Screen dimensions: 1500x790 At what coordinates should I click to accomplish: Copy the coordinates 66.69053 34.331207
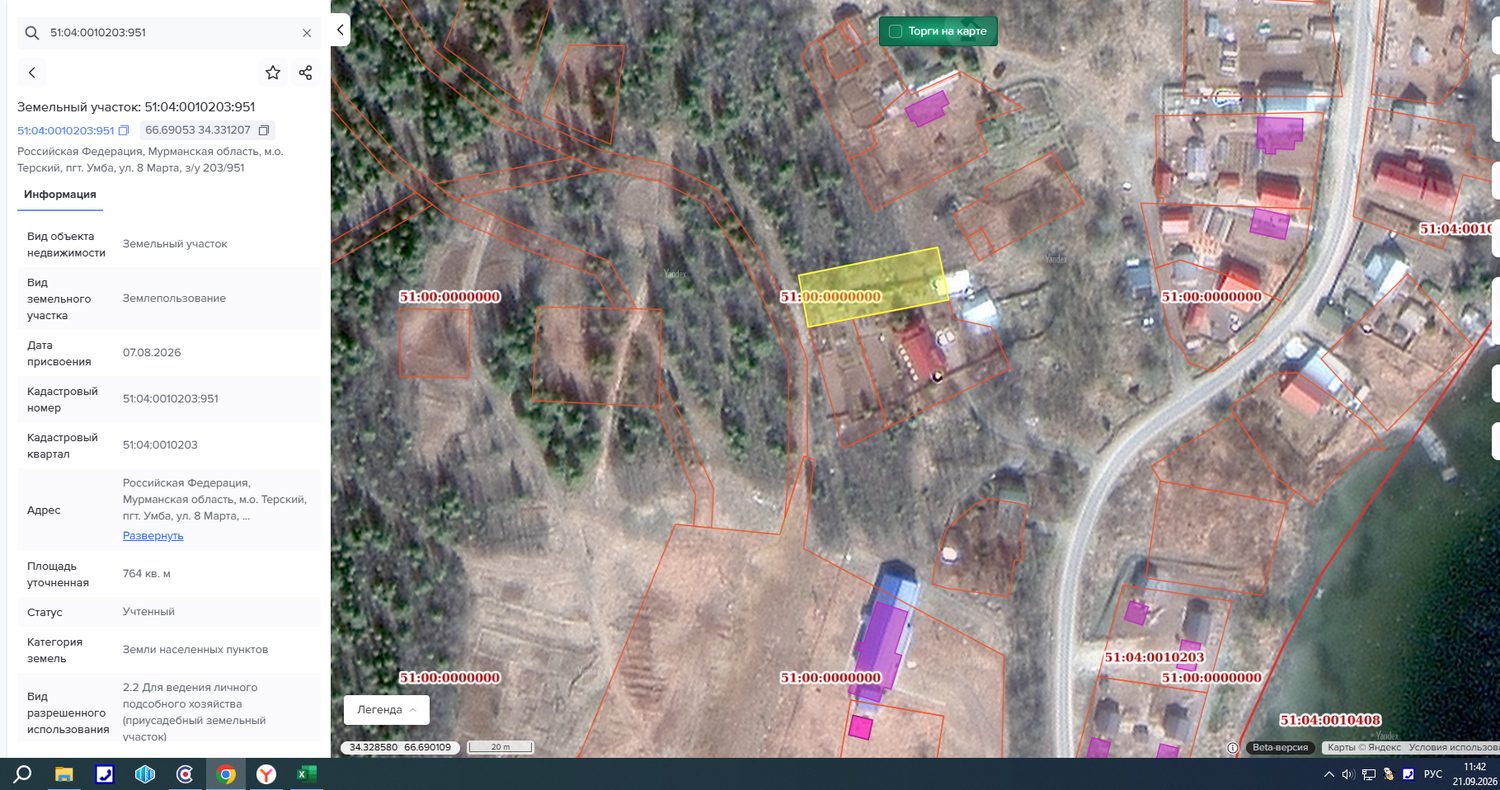(264, 131)
